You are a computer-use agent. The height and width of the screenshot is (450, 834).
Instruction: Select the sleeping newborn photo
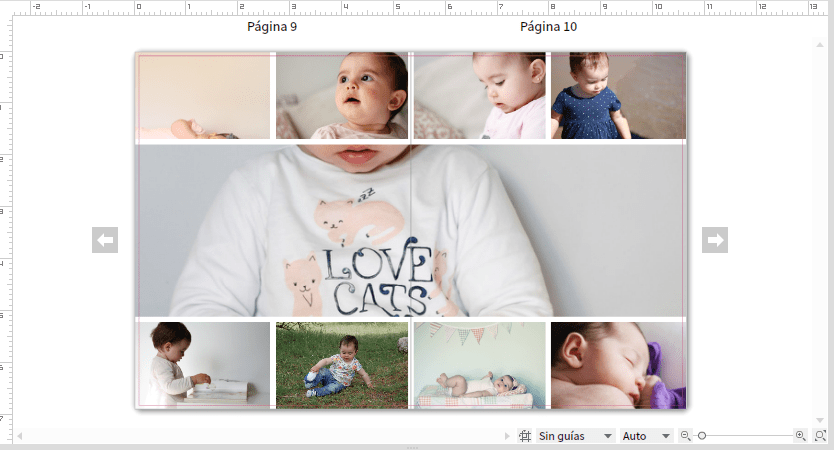tap(619, 365)
